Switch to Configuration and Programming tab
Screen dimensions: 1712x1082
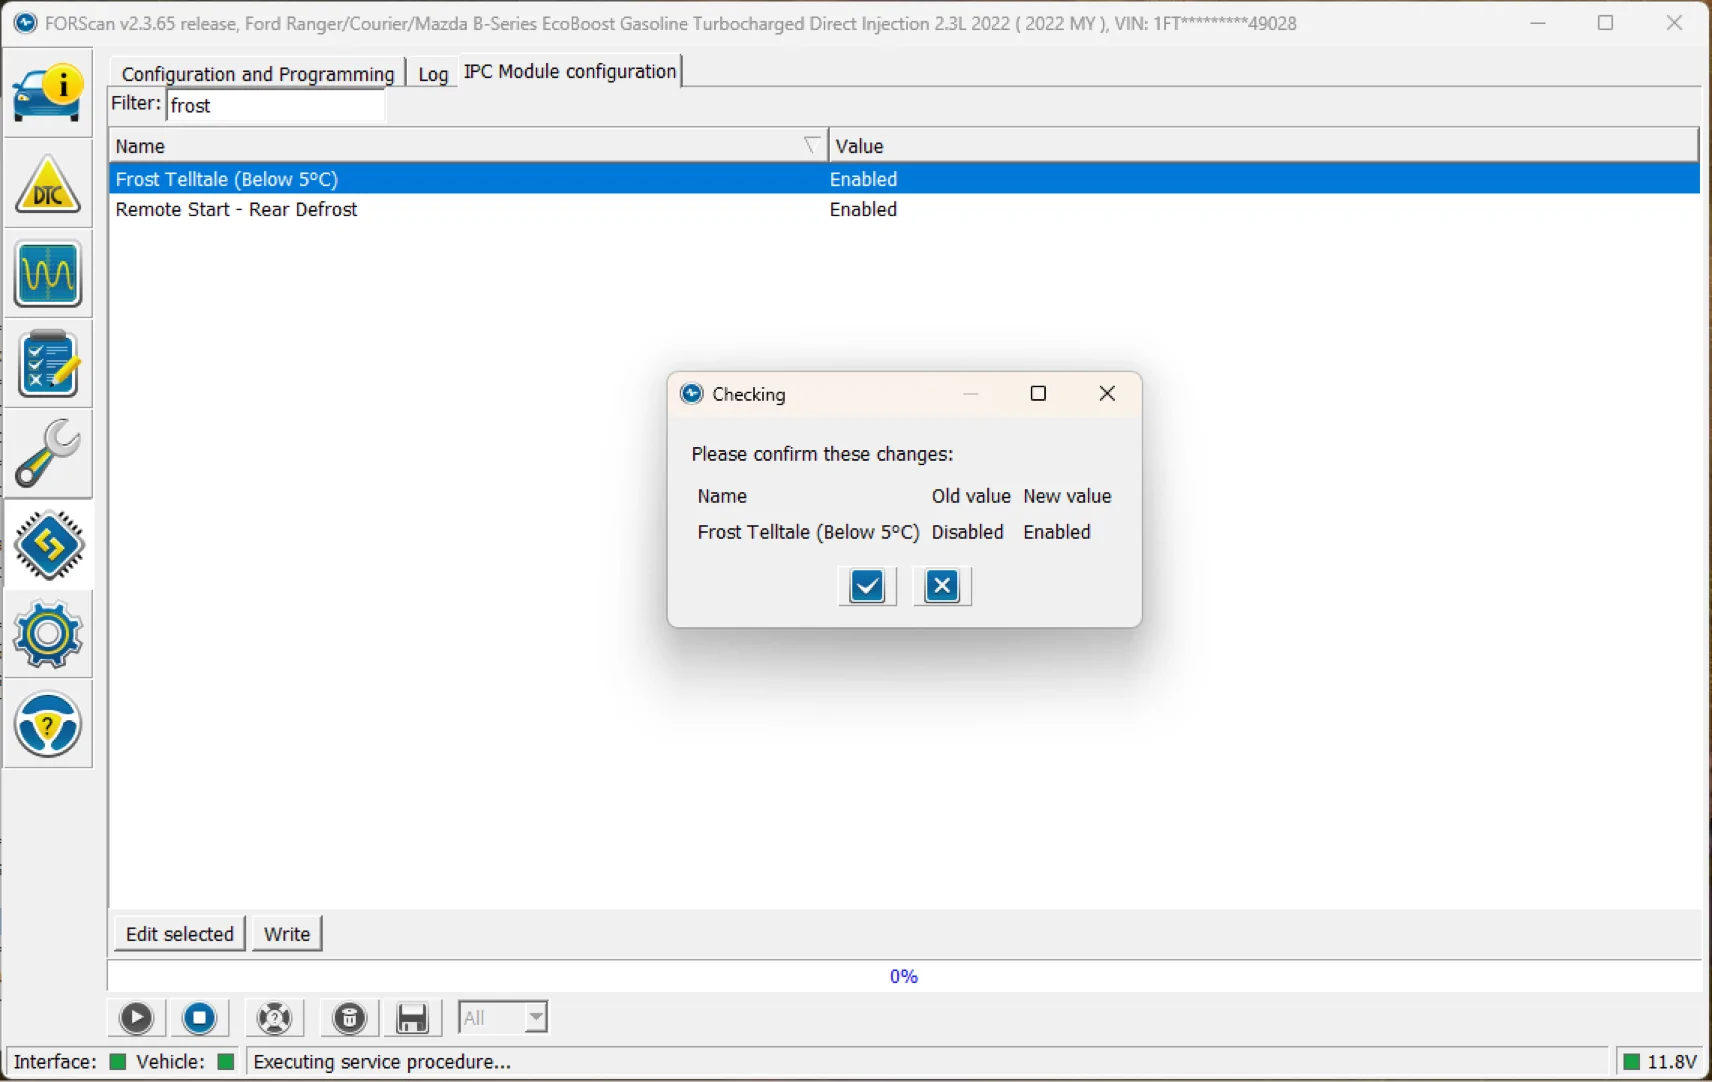pos(257,74)
